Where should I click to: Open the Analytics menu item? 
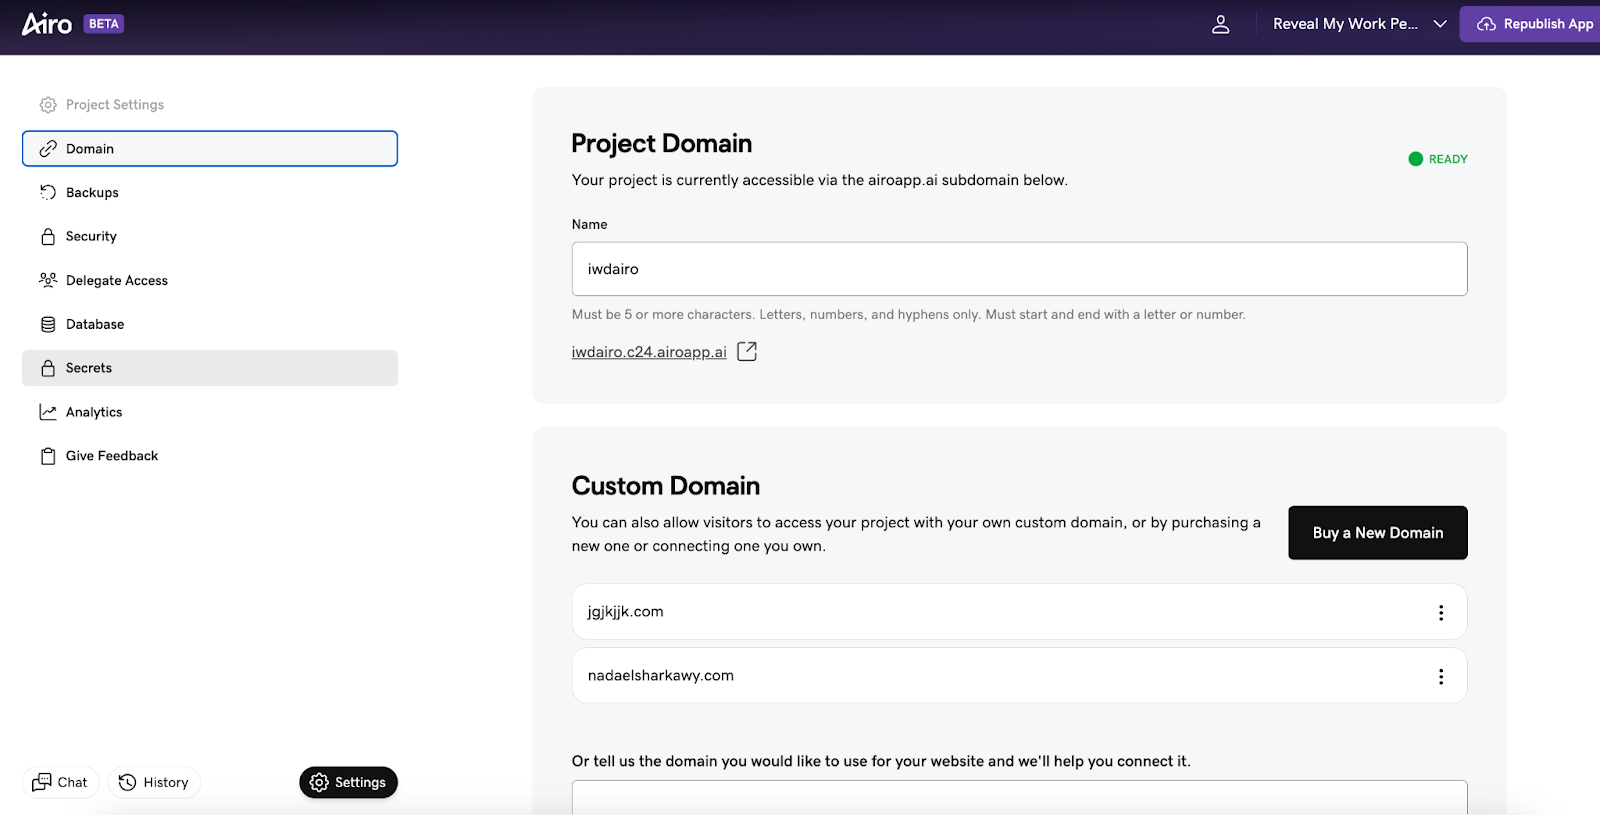tap(210, 412)
